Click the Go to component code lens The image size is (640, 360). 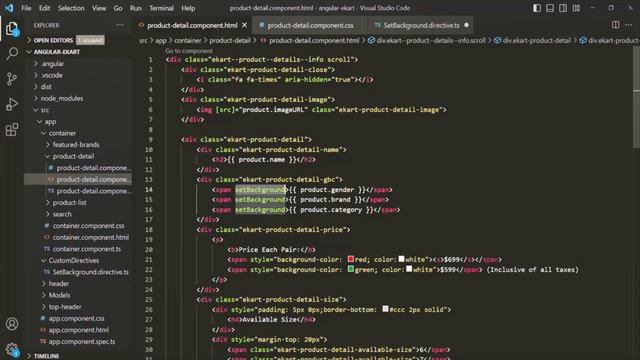pos(189,51)
